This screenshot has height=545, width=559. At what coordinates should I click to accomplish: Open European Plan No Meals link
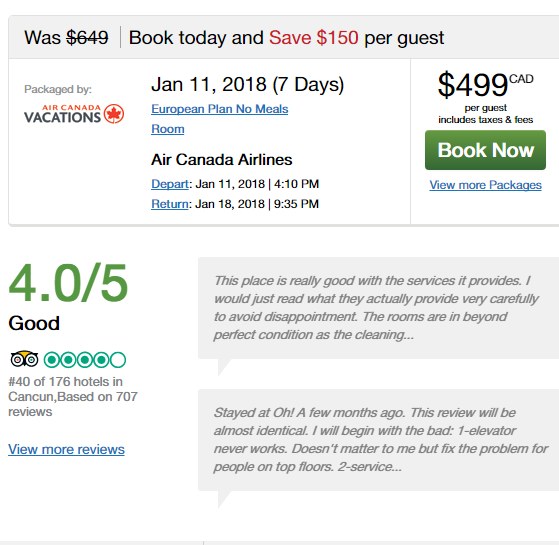[x=220, y=109]
